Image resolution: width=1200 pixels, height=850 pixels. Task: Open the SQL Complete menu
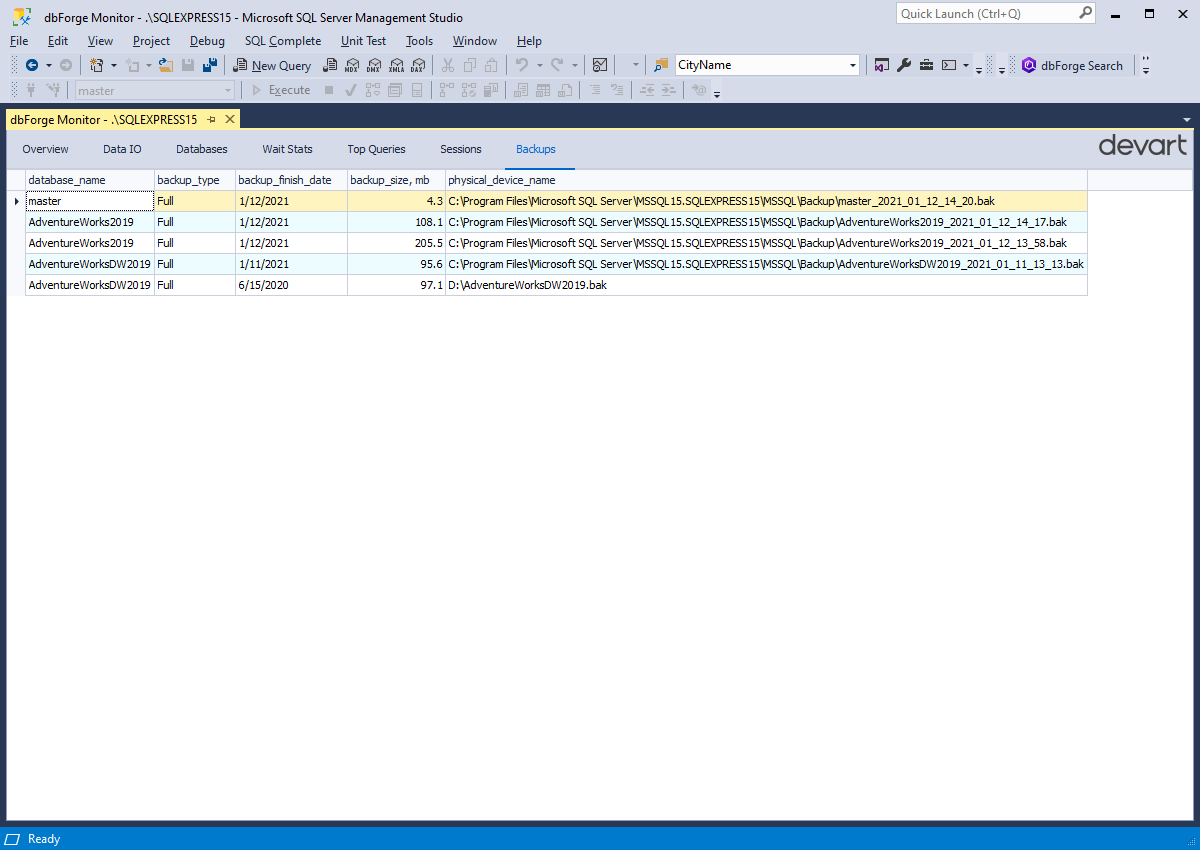283,41
